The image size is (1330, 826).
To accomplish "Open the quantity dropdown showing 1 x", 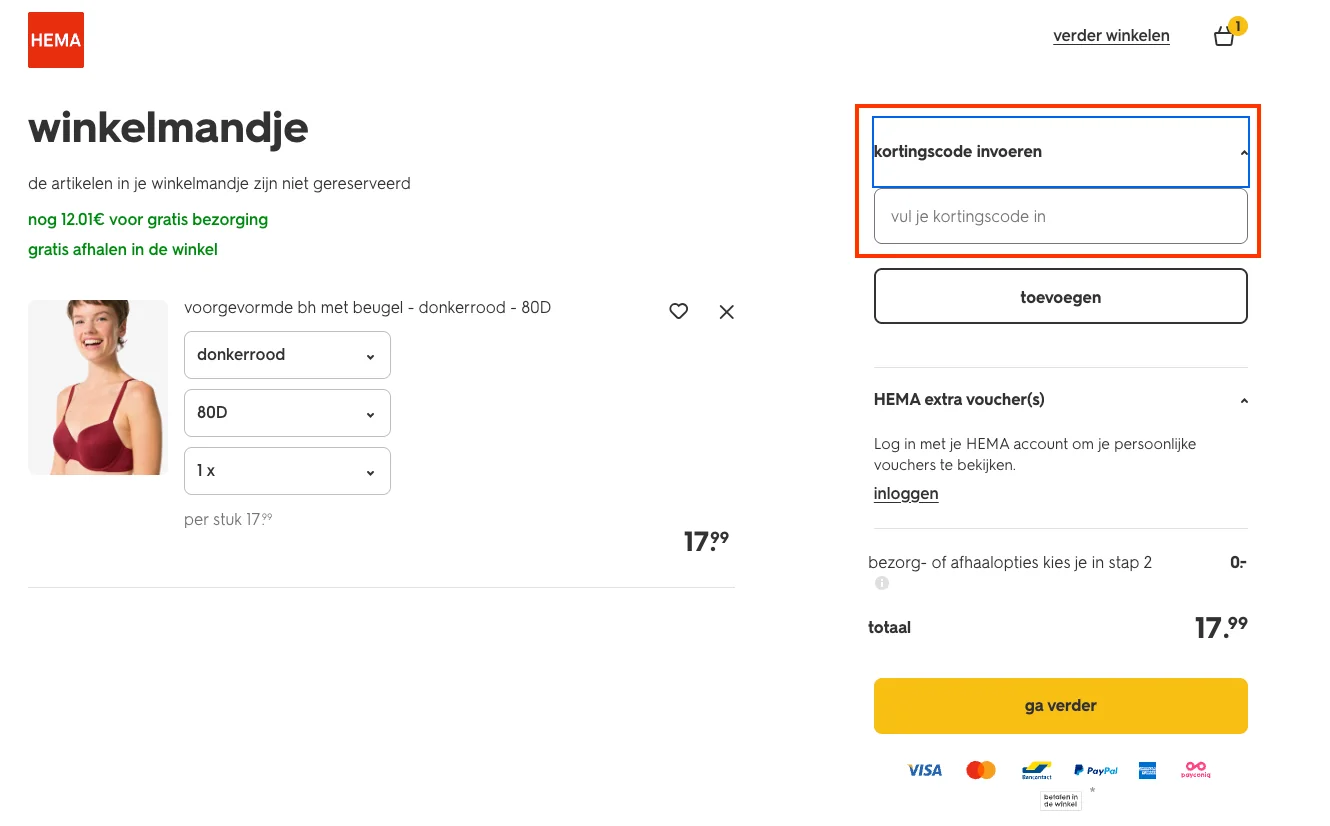I will point(287,470).
